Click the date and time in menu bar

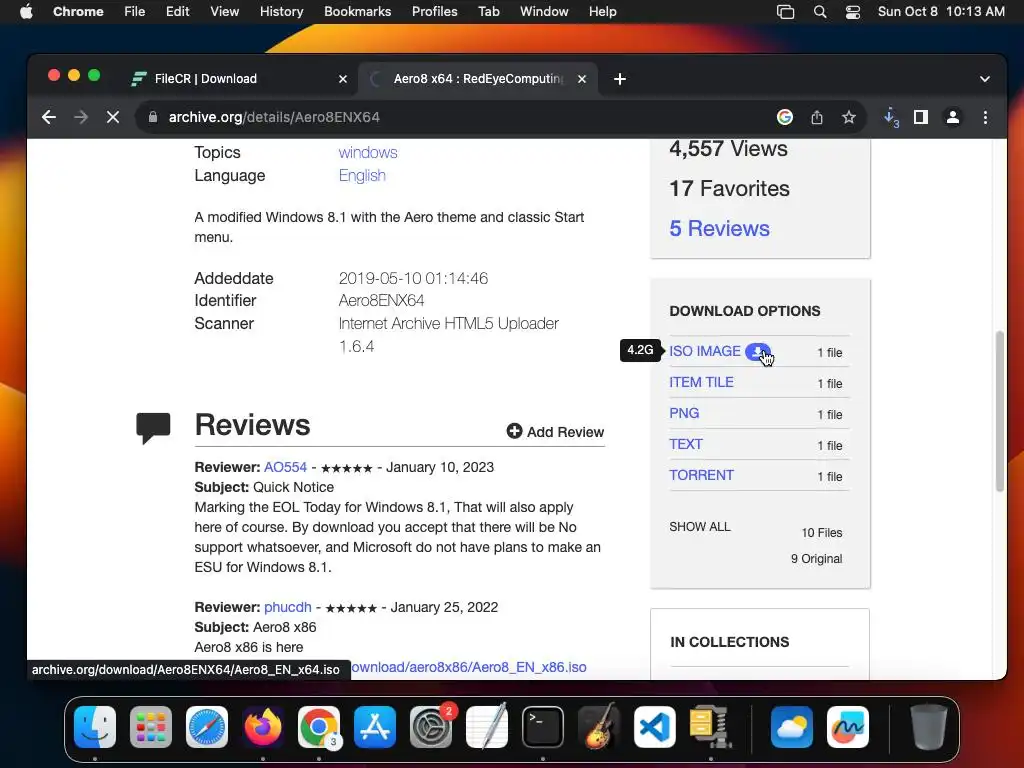click(941, 12)
